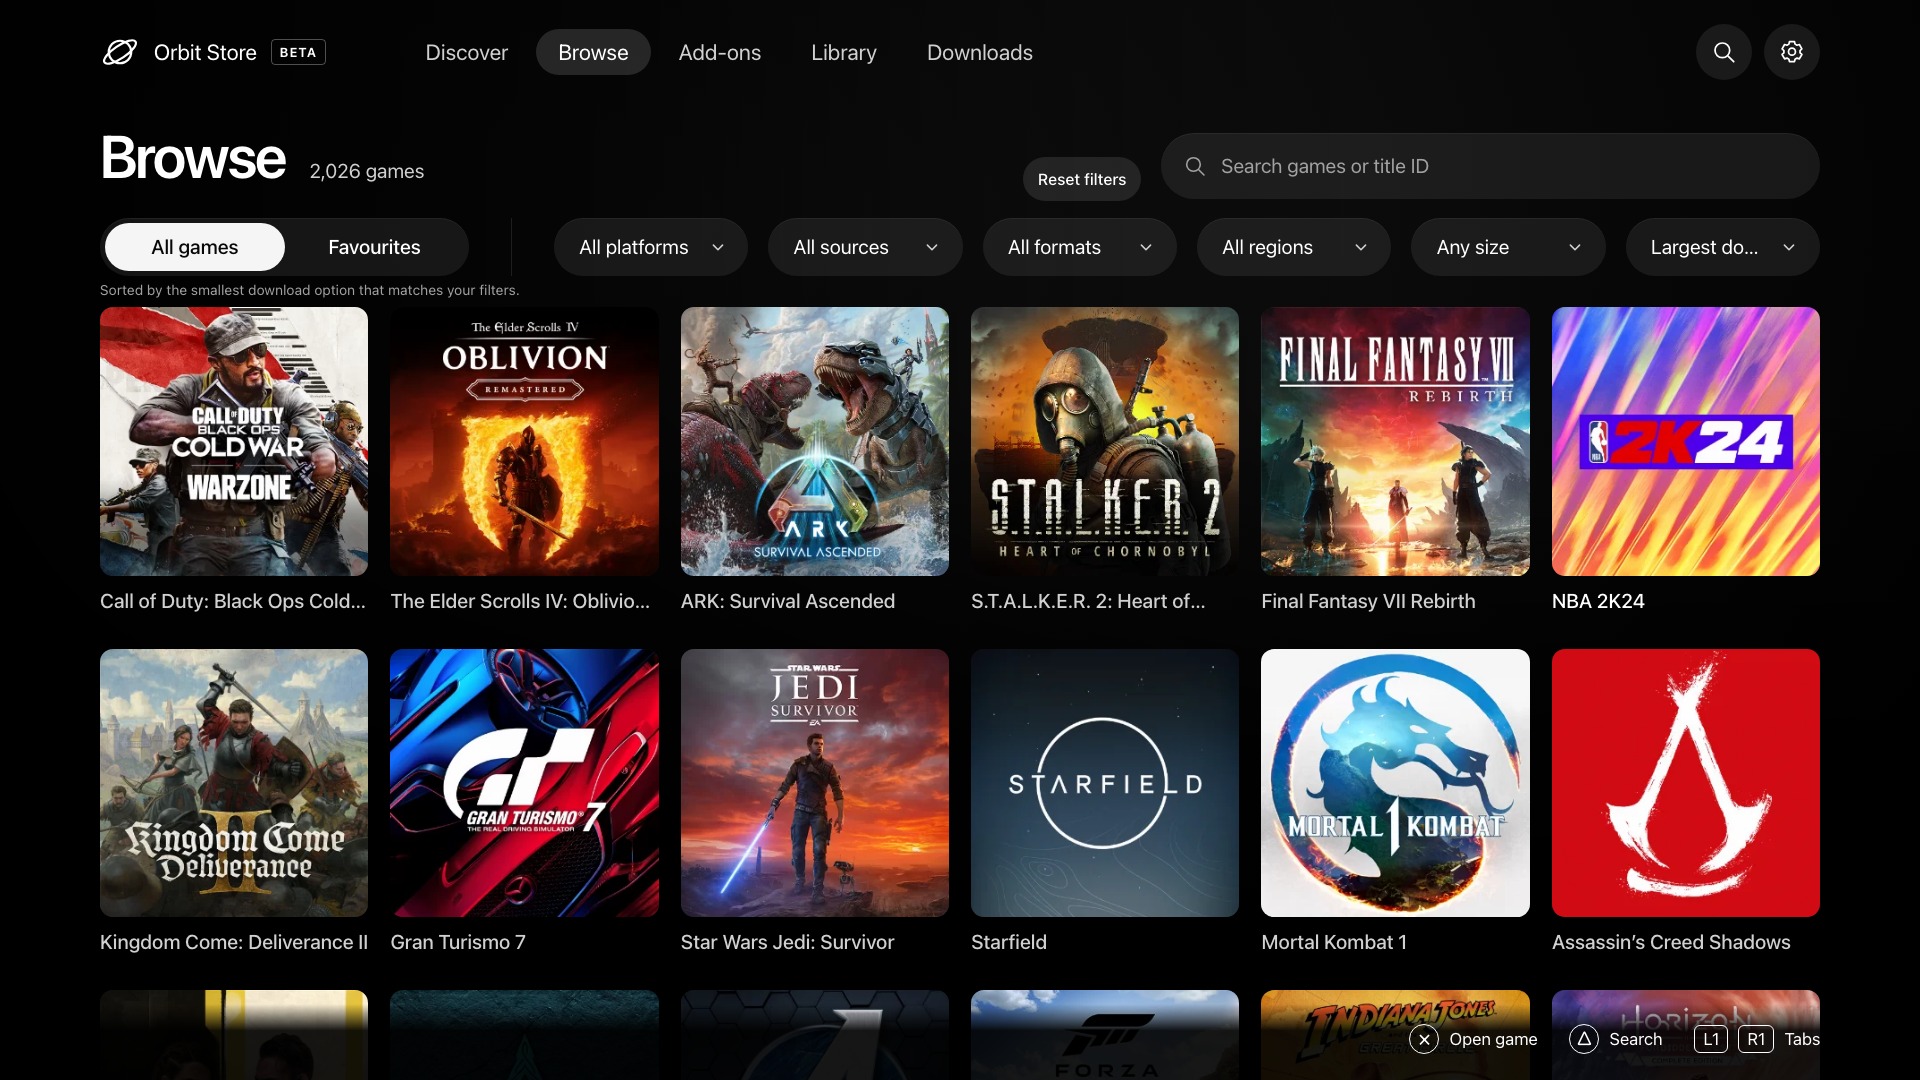Screen dimensions: 1920x1080
Task: Go to the Add-ons tab
Action: (x=720, y=52)
